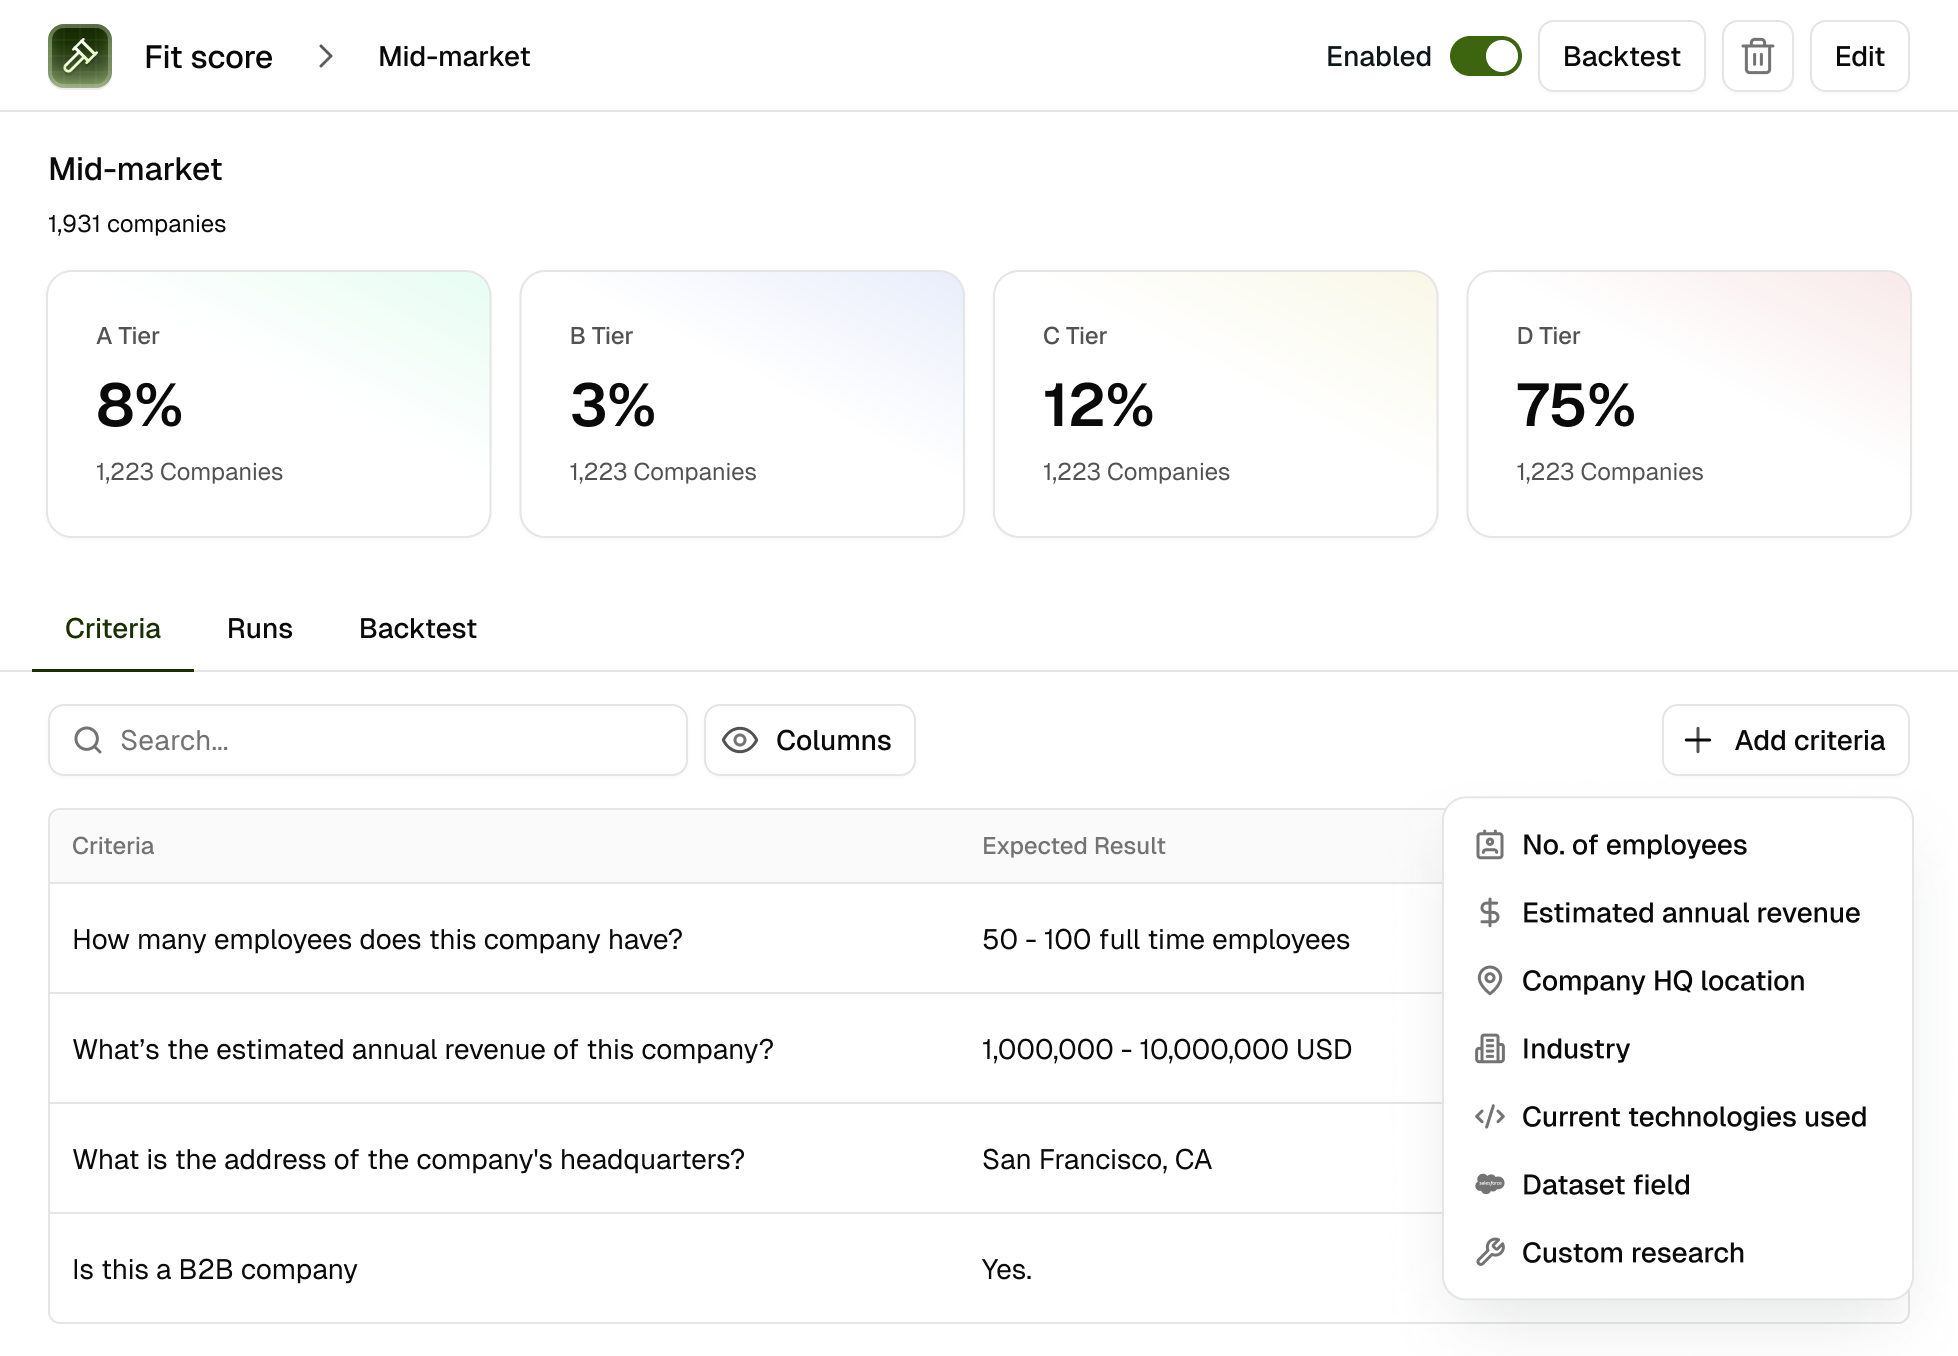Click the trash delete icon button
This screenshot has width=1958, height=1356.
(x=1757, y=56)
